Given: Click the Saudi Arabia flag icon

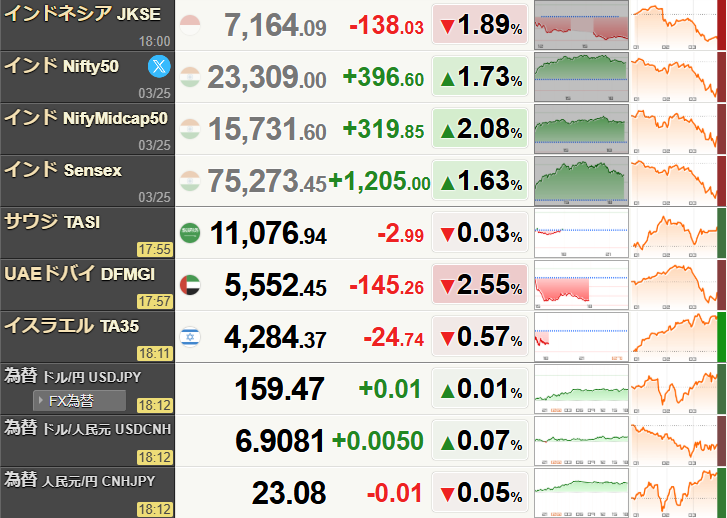Looking at the screenshot, I should [x=190, y=233].
